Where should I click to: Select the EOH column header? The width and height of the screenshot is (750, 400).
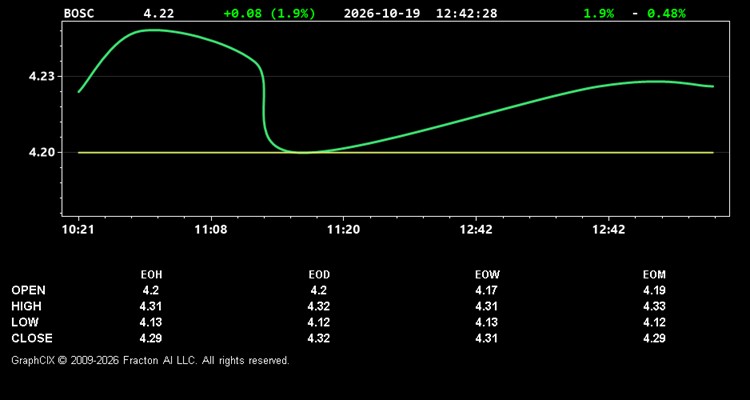(x=151, y=275)
